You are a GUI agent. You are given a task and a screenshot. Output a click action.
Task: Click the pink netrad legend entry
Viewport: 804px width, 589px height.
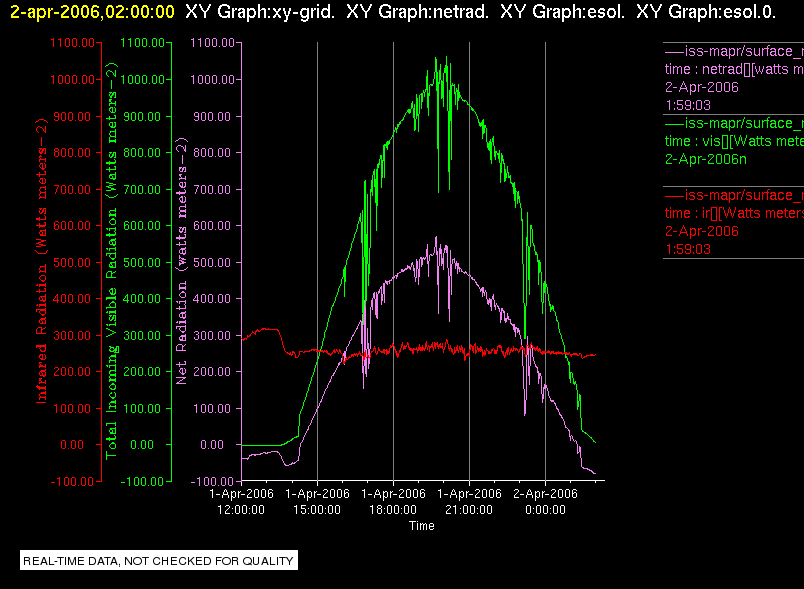tap(734, 78)
